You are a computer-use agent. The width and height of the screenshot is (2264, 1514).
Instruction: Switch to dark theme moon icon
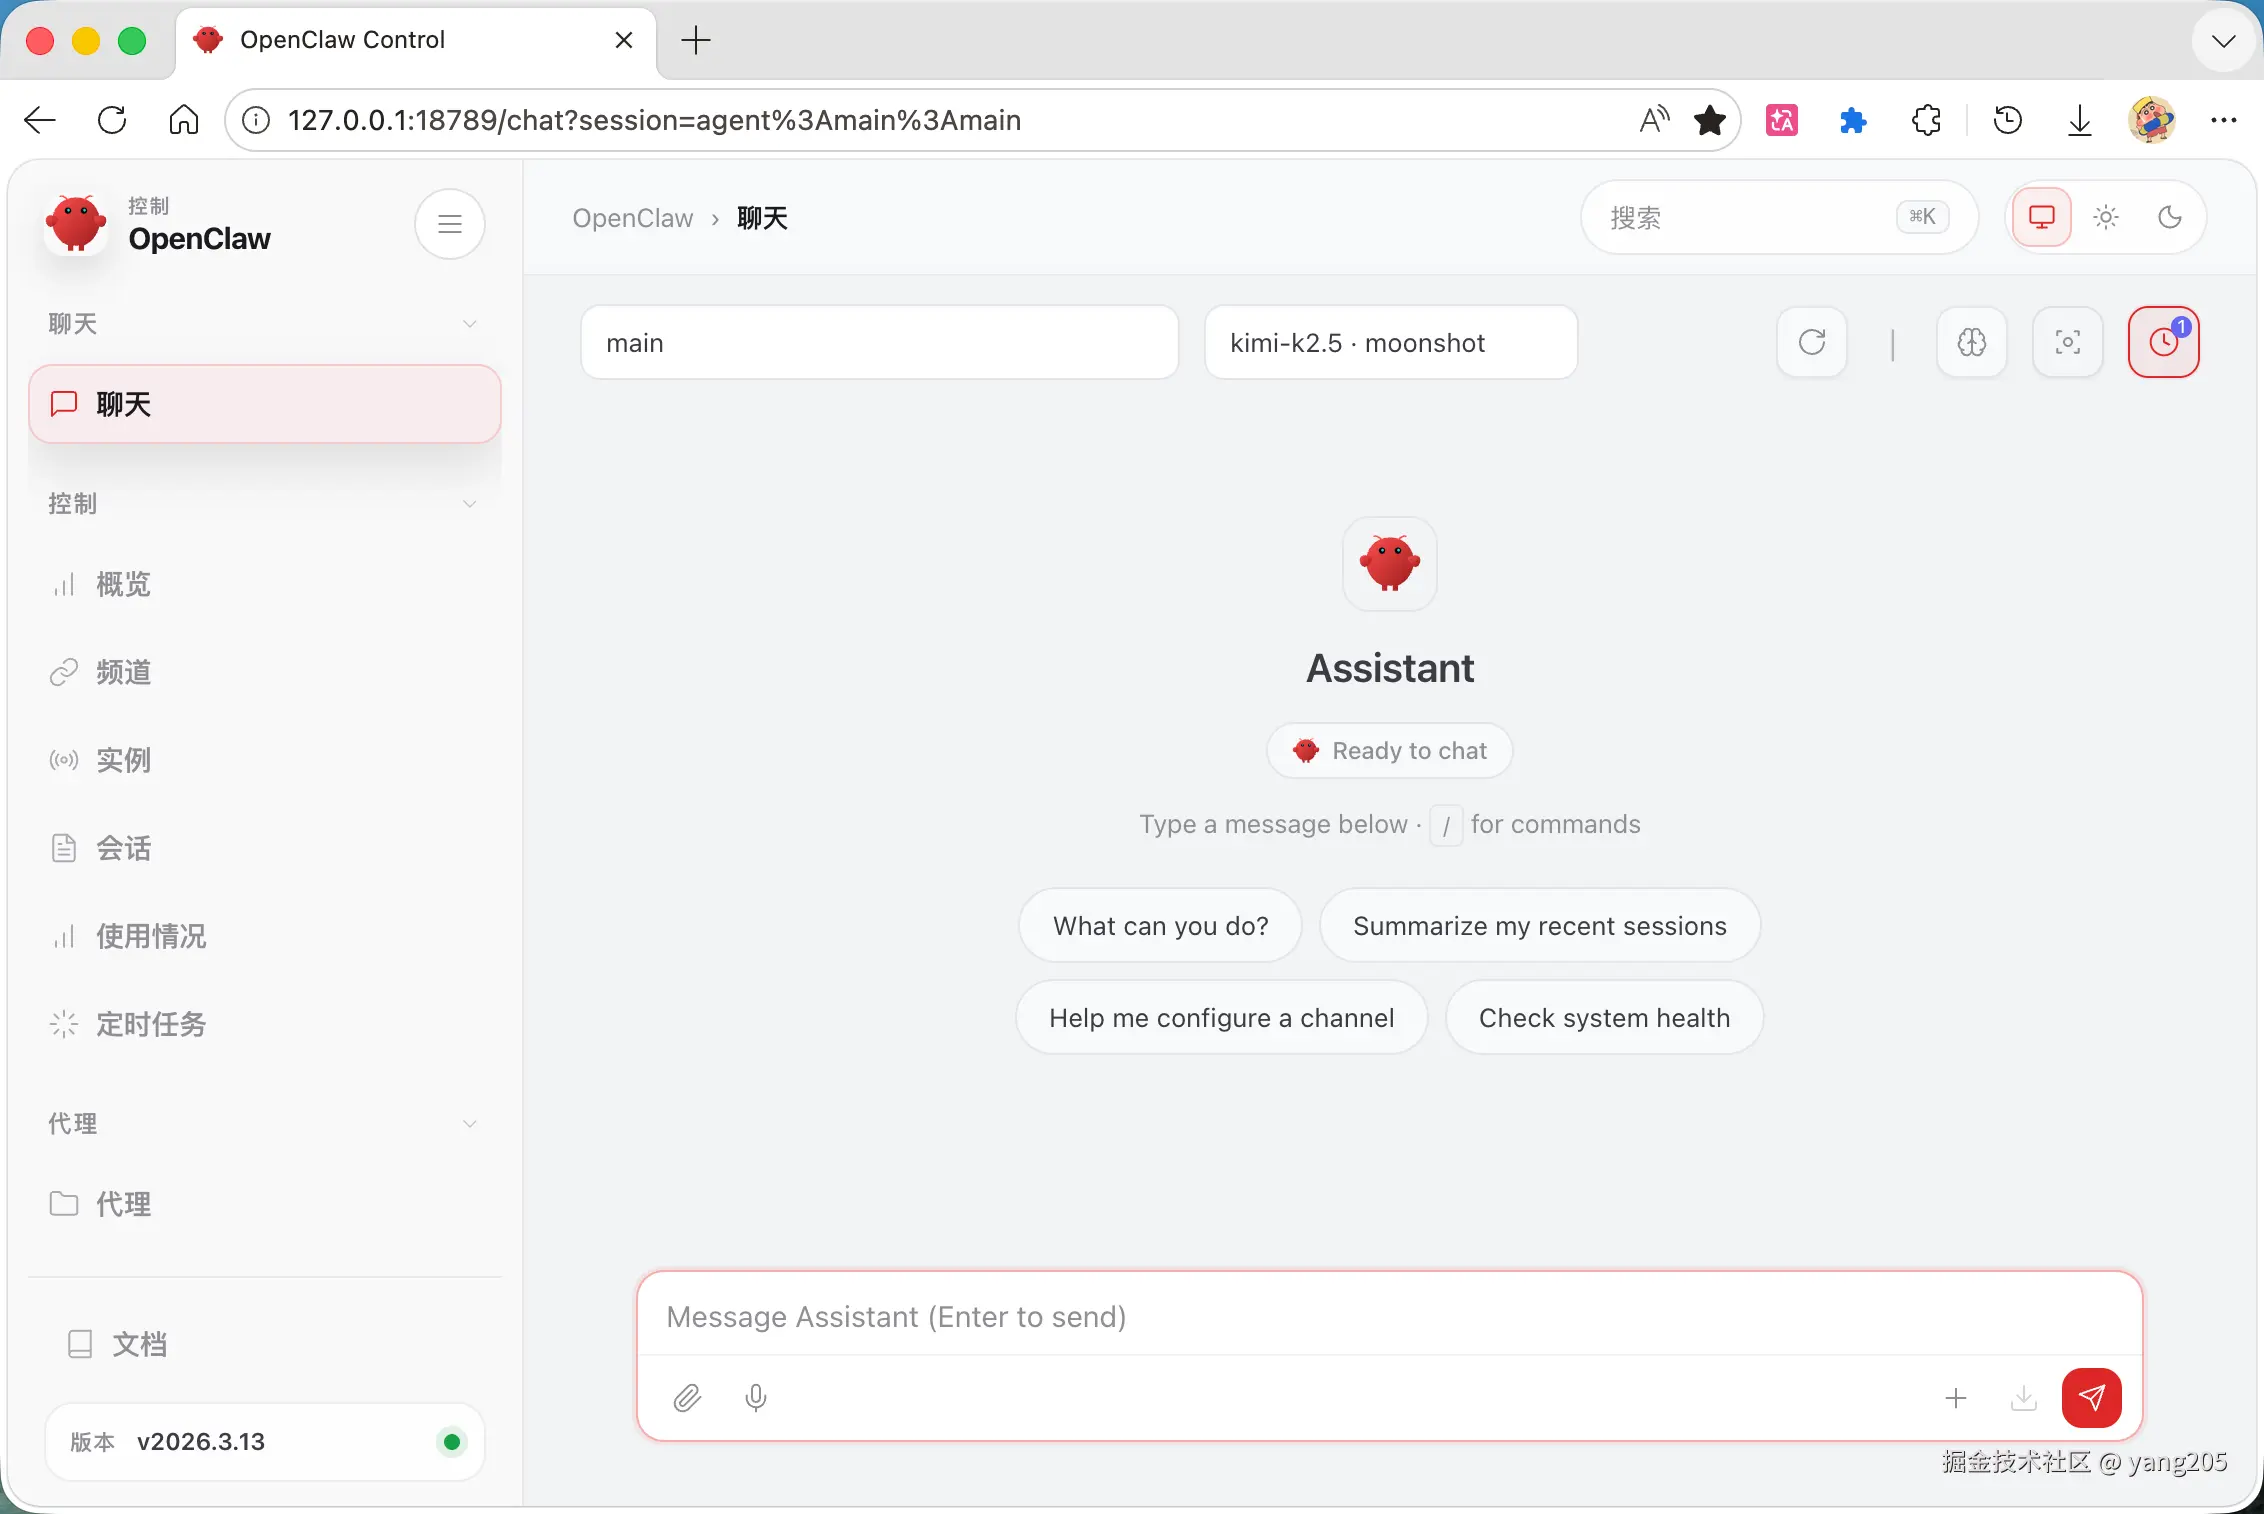coord(2169,217)
